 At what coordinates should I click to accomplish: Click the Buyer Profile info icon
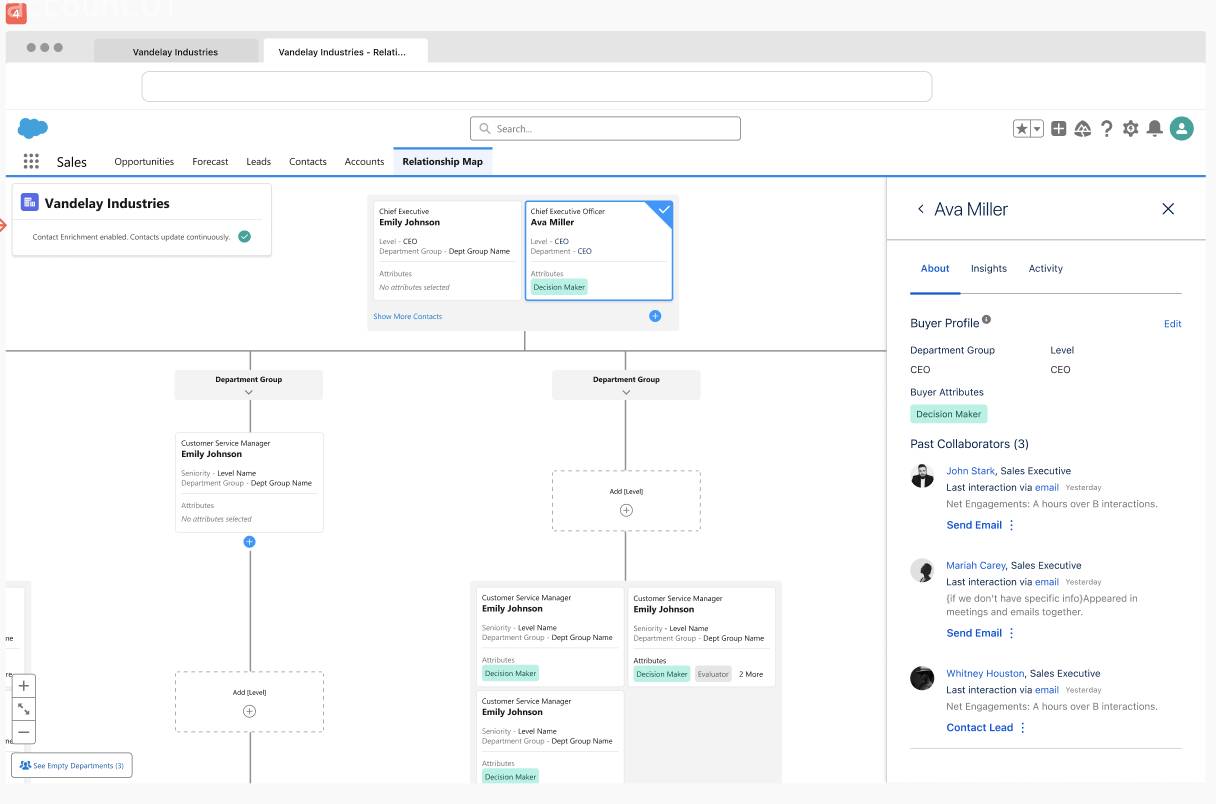tap(987, 320)
